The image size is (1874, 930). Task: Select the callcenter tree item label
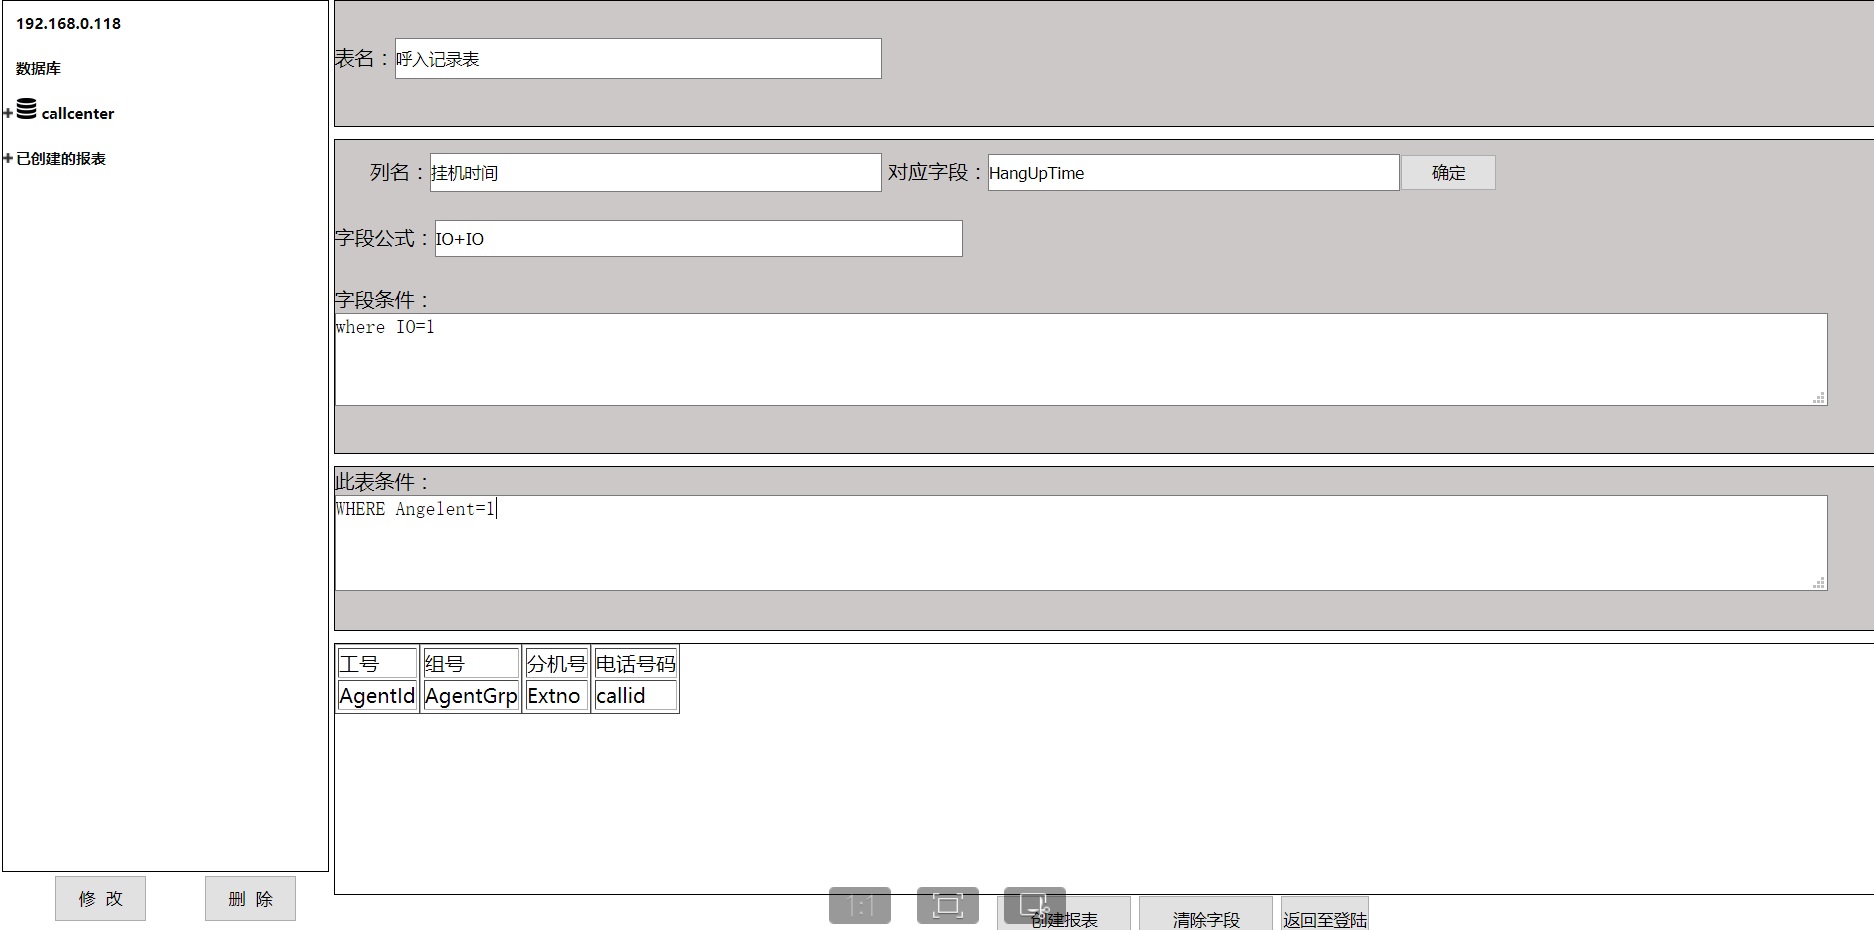[77, 114]
